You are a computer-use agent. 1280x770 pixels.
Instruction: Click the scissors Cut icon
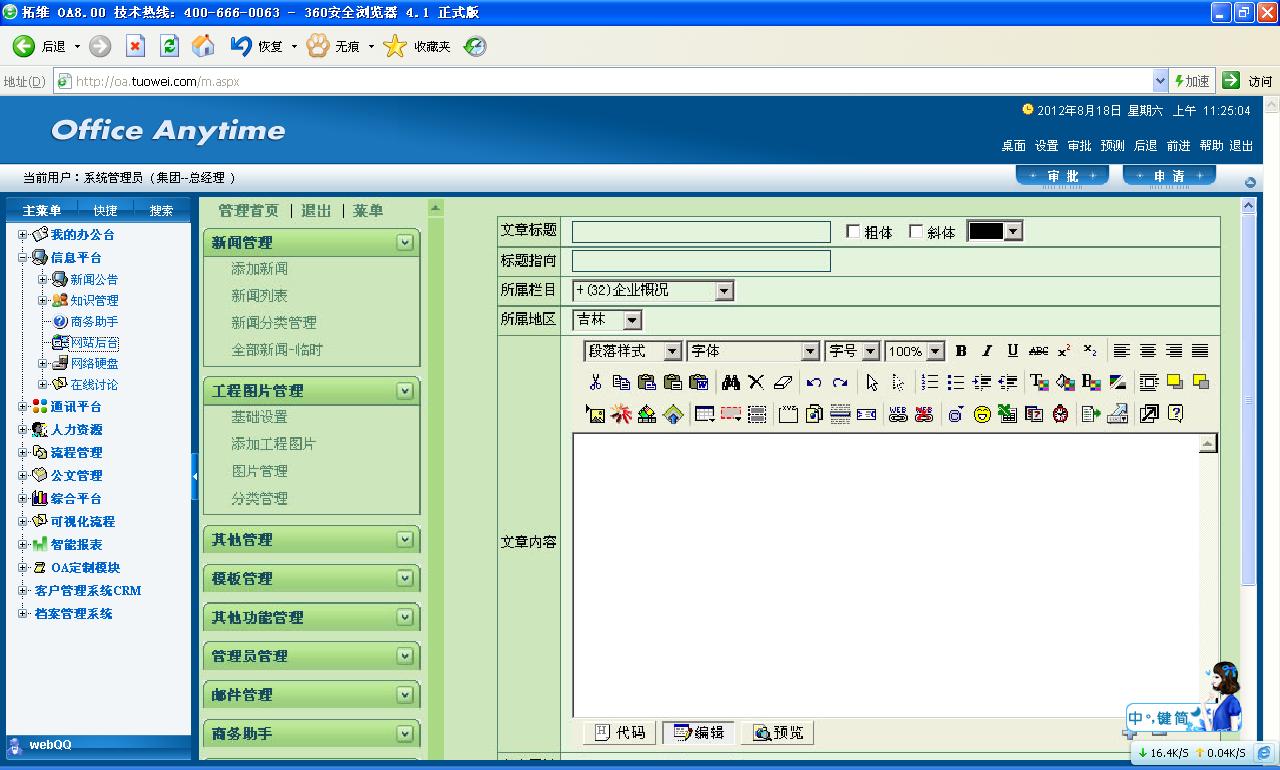[x=595, y=382]
